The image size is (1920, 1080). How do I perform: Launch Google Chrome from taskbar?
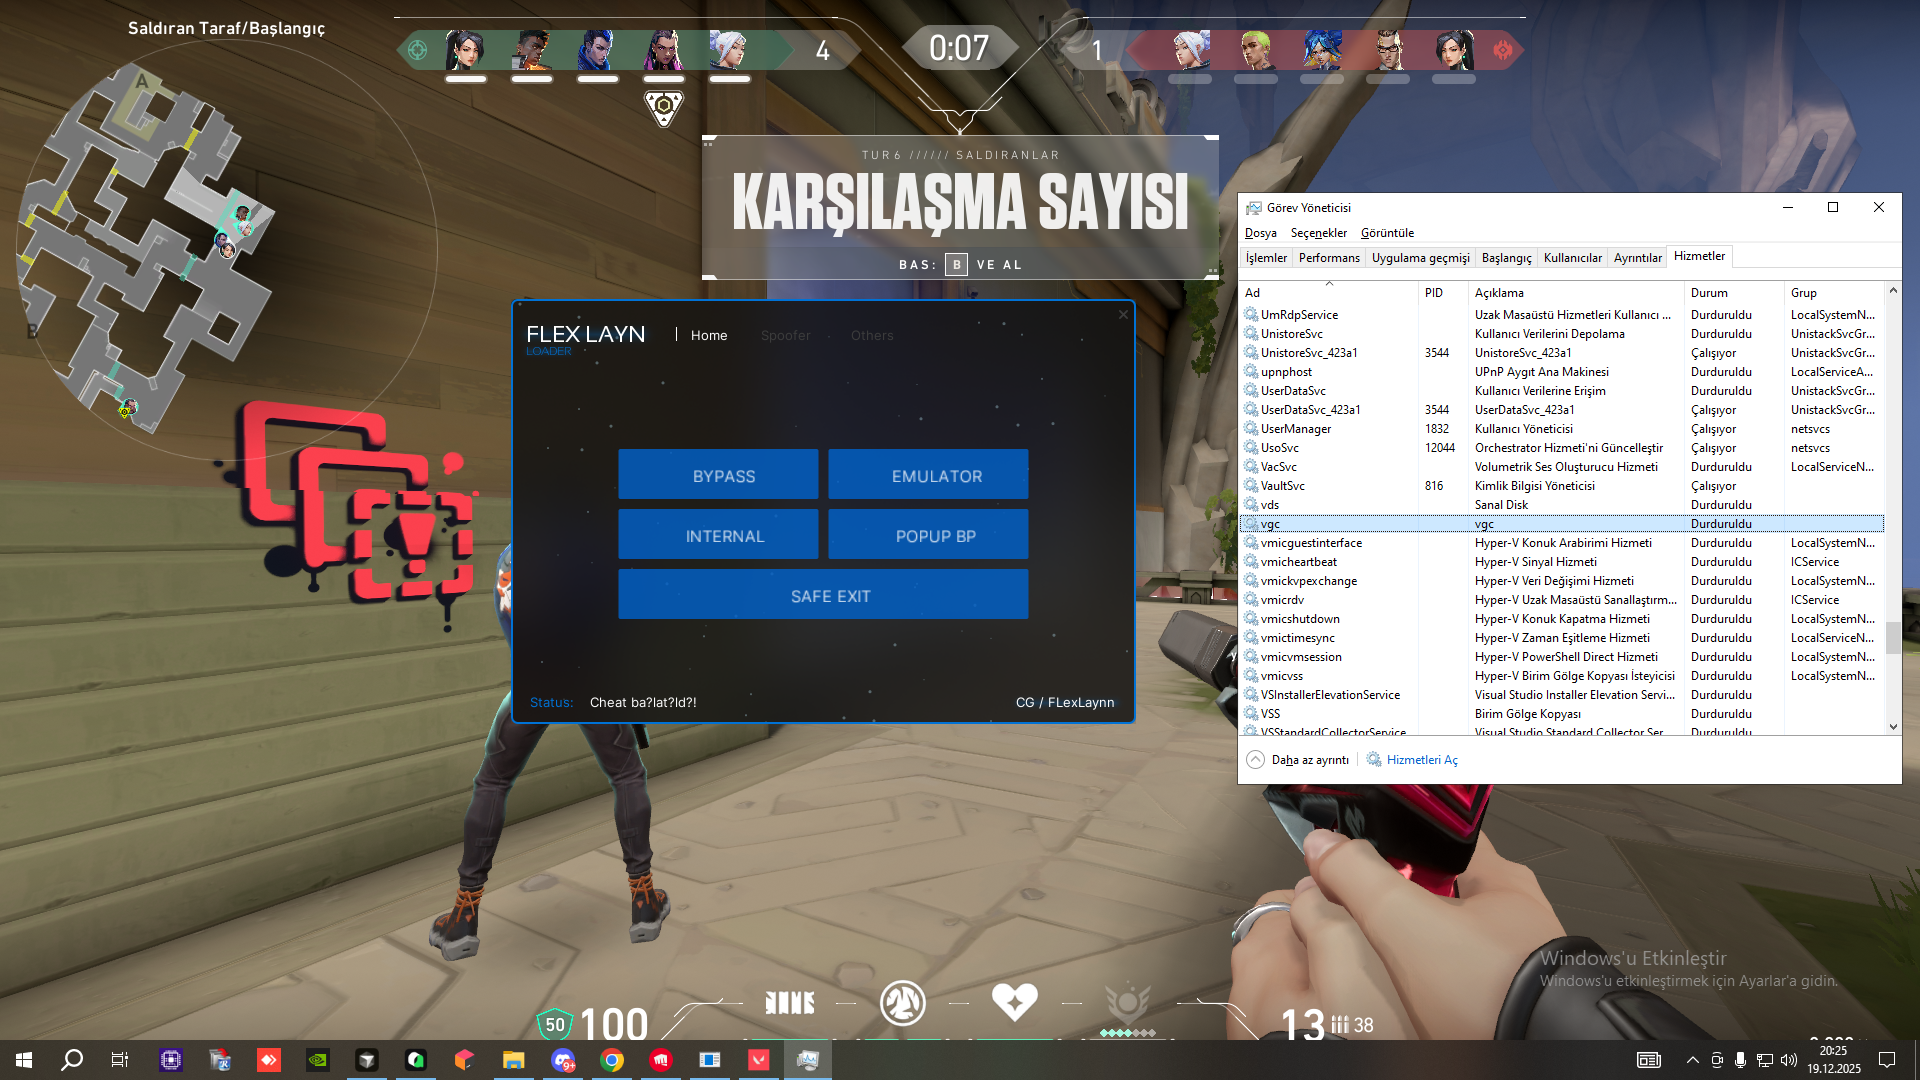click(x=612, y=1060)
